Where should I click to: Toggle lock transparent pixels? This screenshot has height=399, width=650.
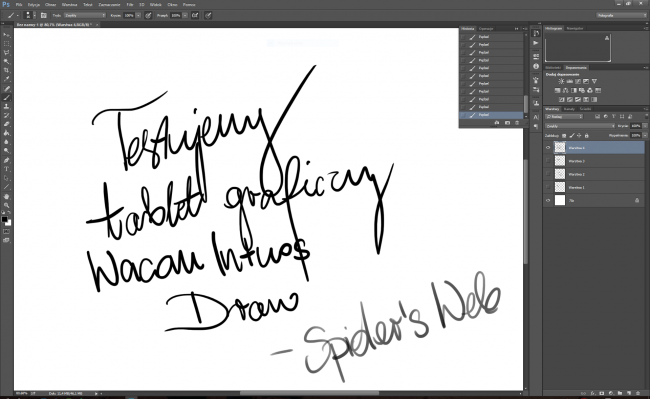[564, 135]
